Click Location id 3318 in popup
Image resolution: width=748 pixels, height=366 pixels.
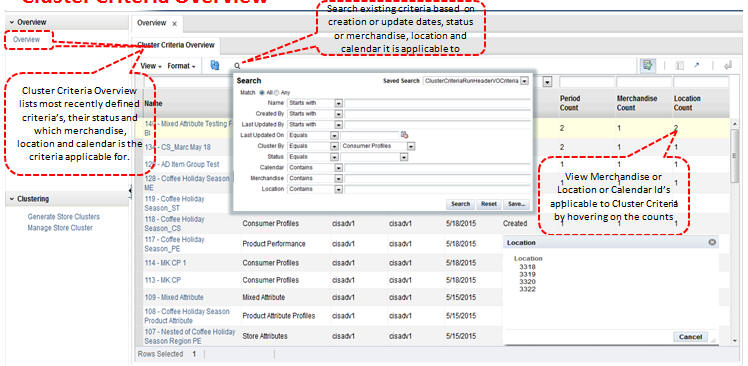click(x=527, y=267)
